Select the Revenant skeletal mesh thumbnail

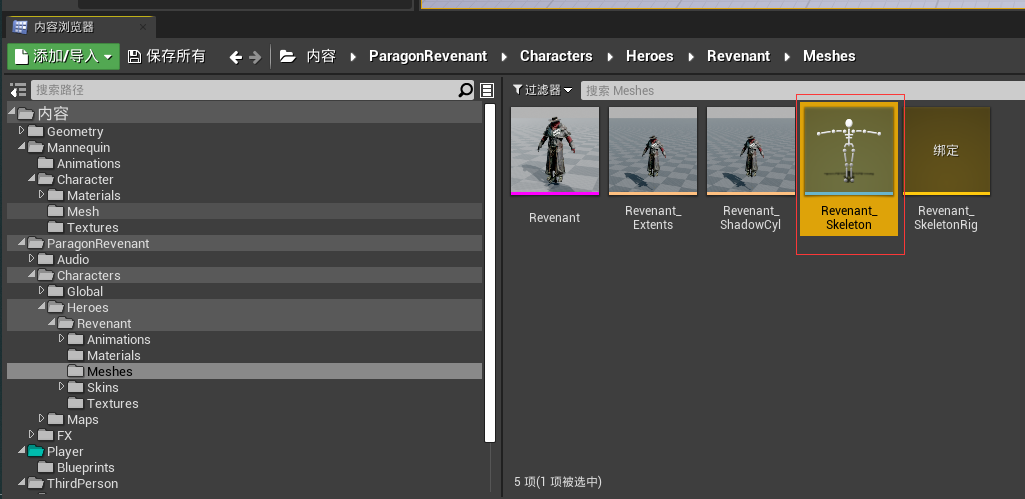[x=554, y=151]
